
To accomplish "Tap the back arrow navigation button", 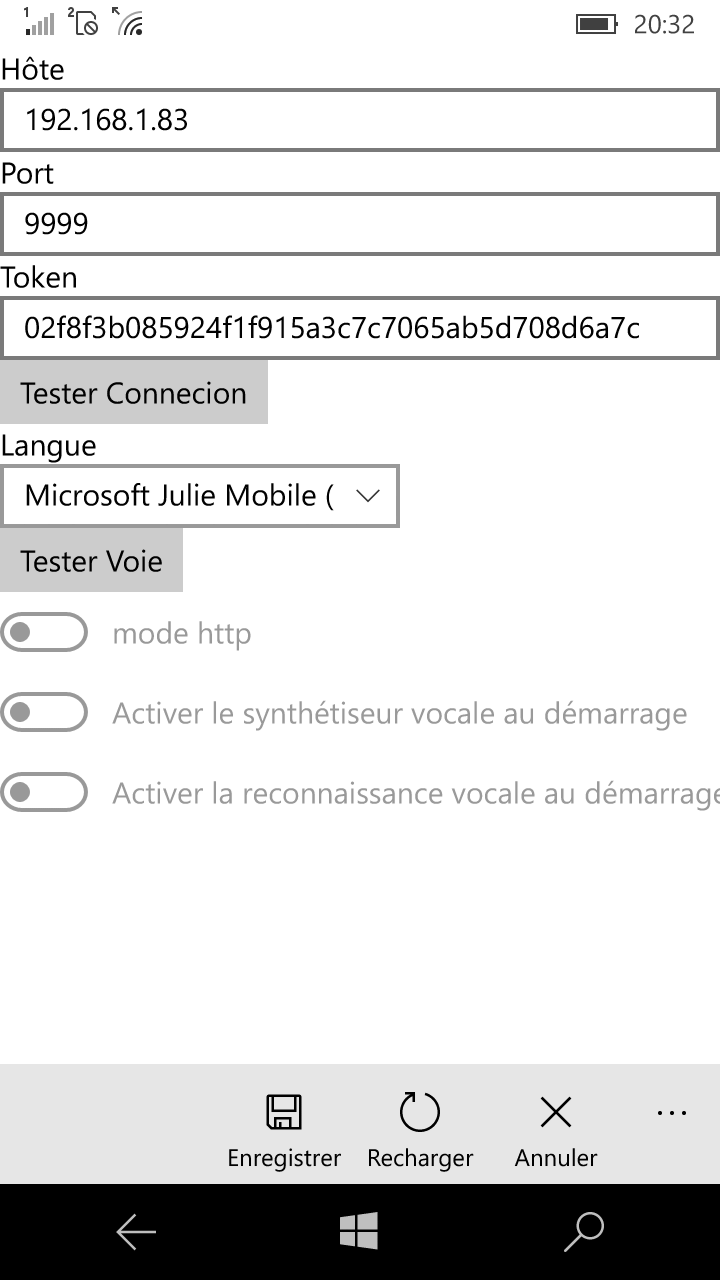I will coord(136,1232).
